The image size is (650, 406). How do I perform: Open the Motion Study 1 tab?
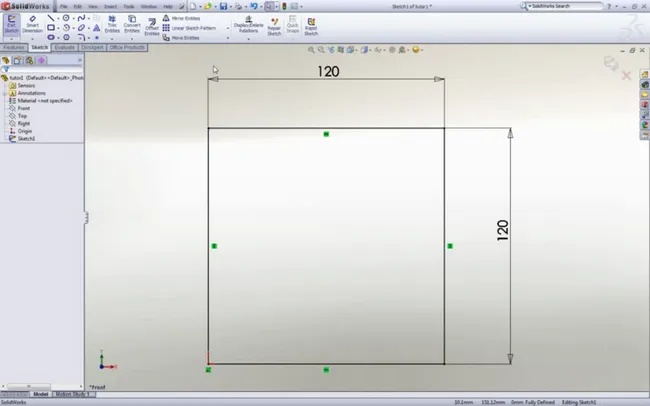coord(73,394)
